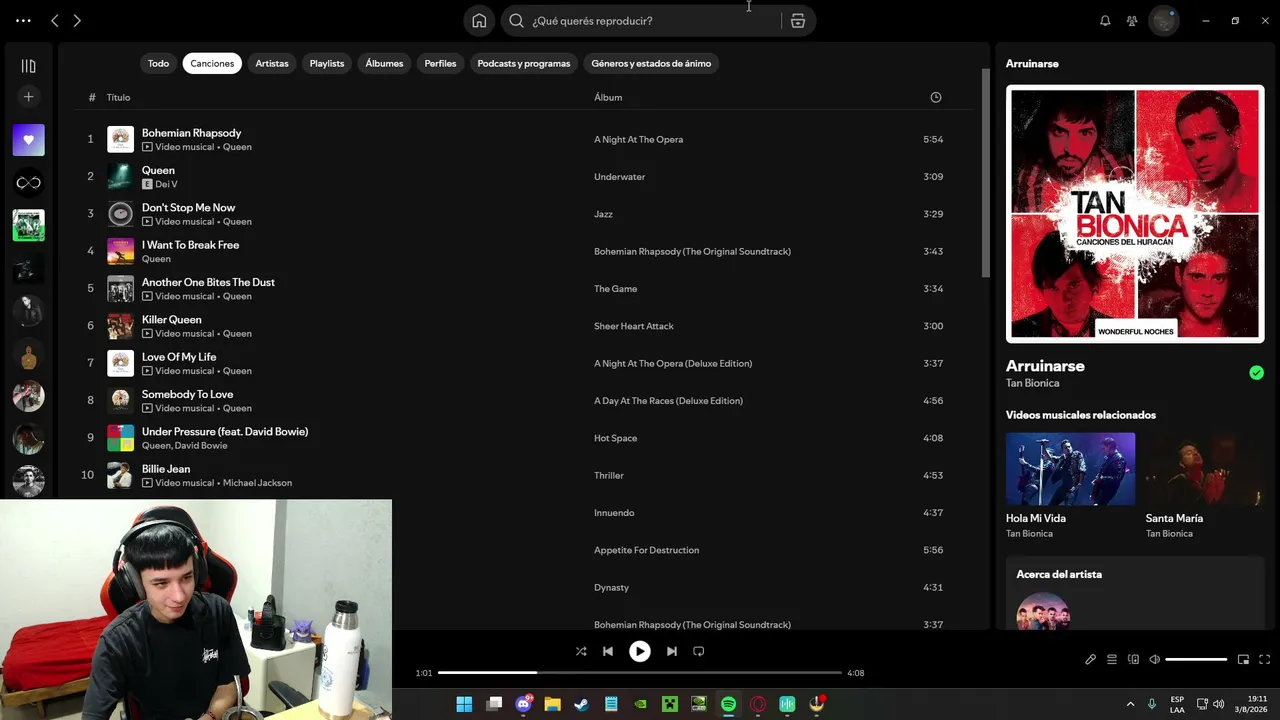Select the 'Todo' search filter
The image size is (1280, 720).
tap(159, 63)
